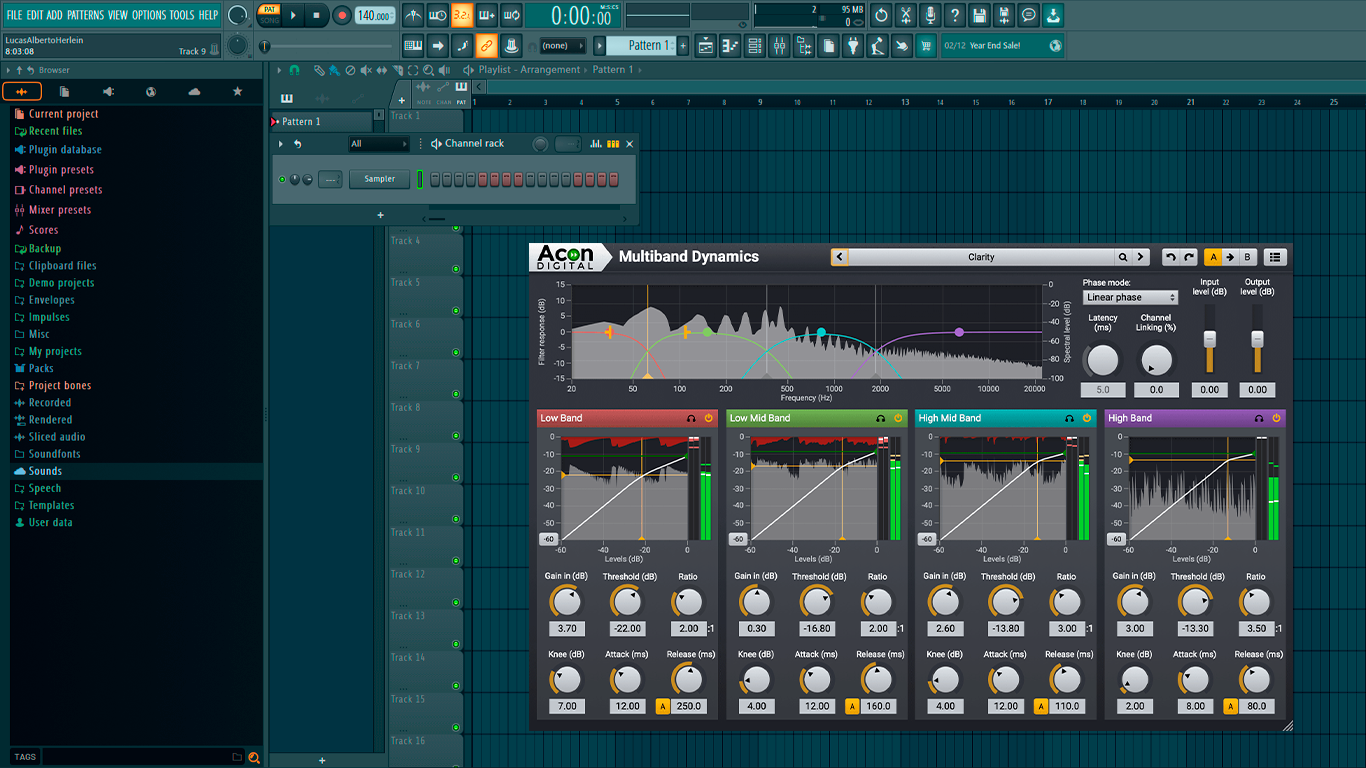This screenshot has height=768, width=1366.
Task: Stop playback with the stop button
Action: coord(316,15)
